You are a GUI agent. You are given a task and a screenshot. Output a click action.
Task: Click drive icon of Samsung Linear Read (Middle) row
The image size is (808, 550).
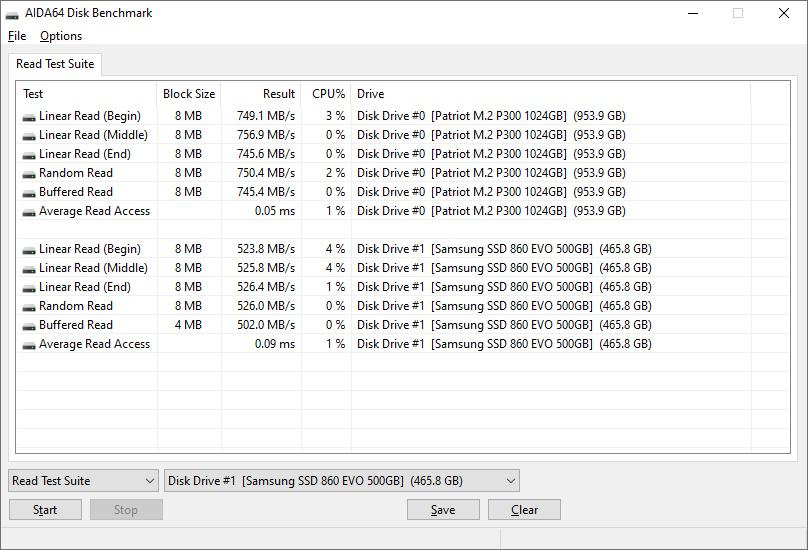tap(29, 270)
